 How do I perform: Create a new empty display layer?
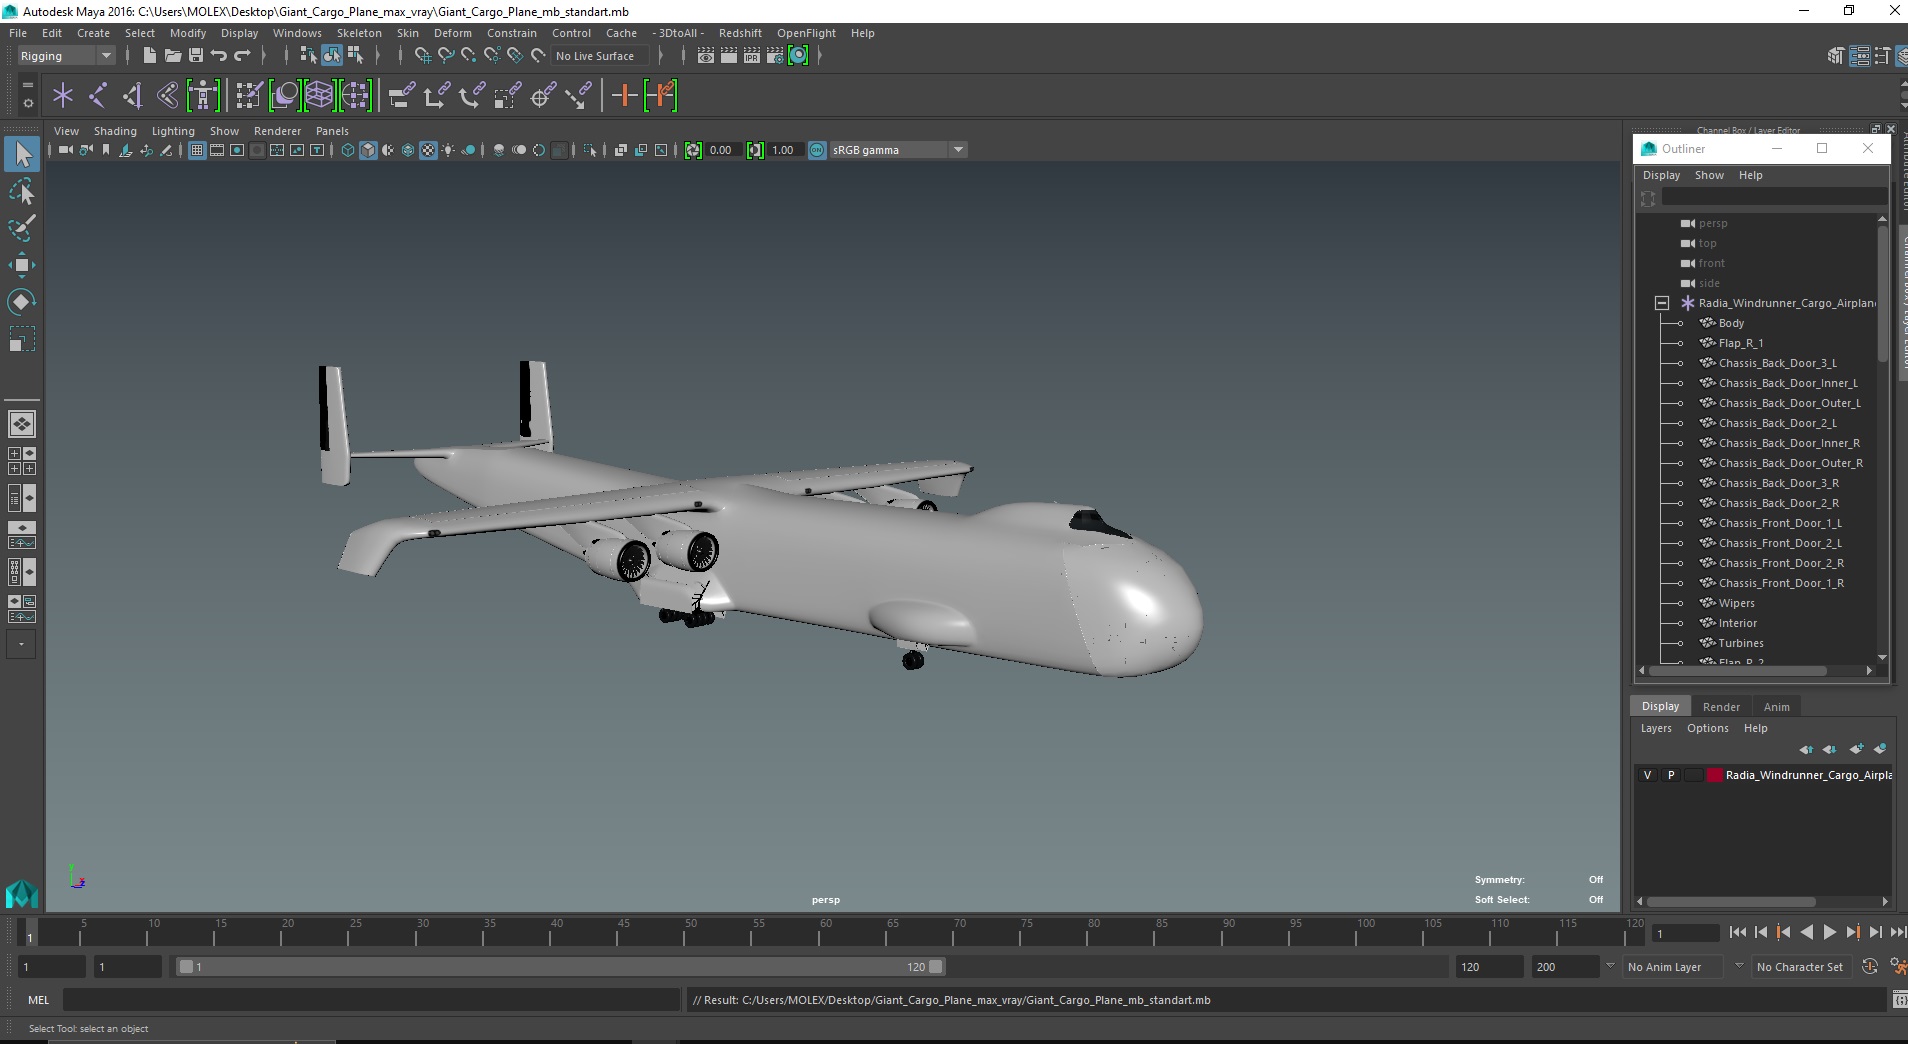pos(1857,749)
